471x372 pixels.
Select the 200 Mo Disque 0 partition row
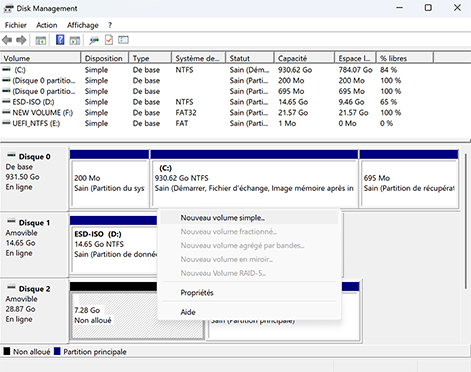tap(217, 80)
